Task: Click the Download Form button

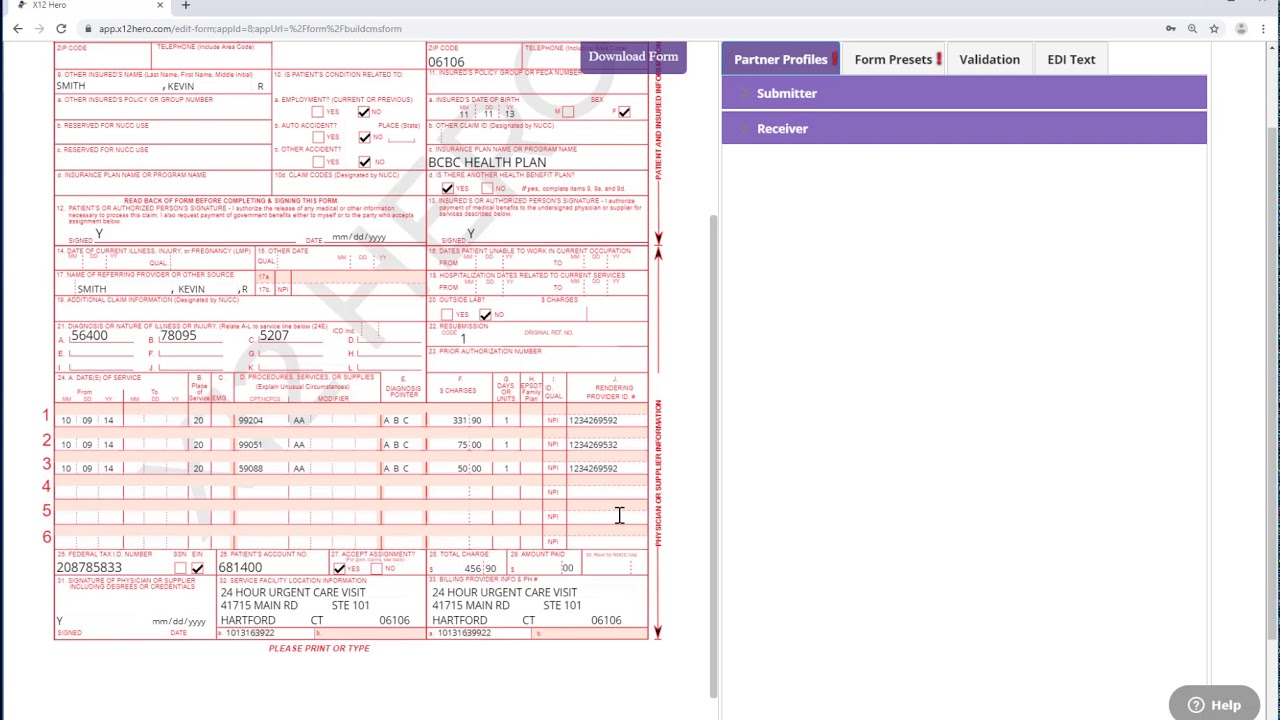Action: pos(633,56)
